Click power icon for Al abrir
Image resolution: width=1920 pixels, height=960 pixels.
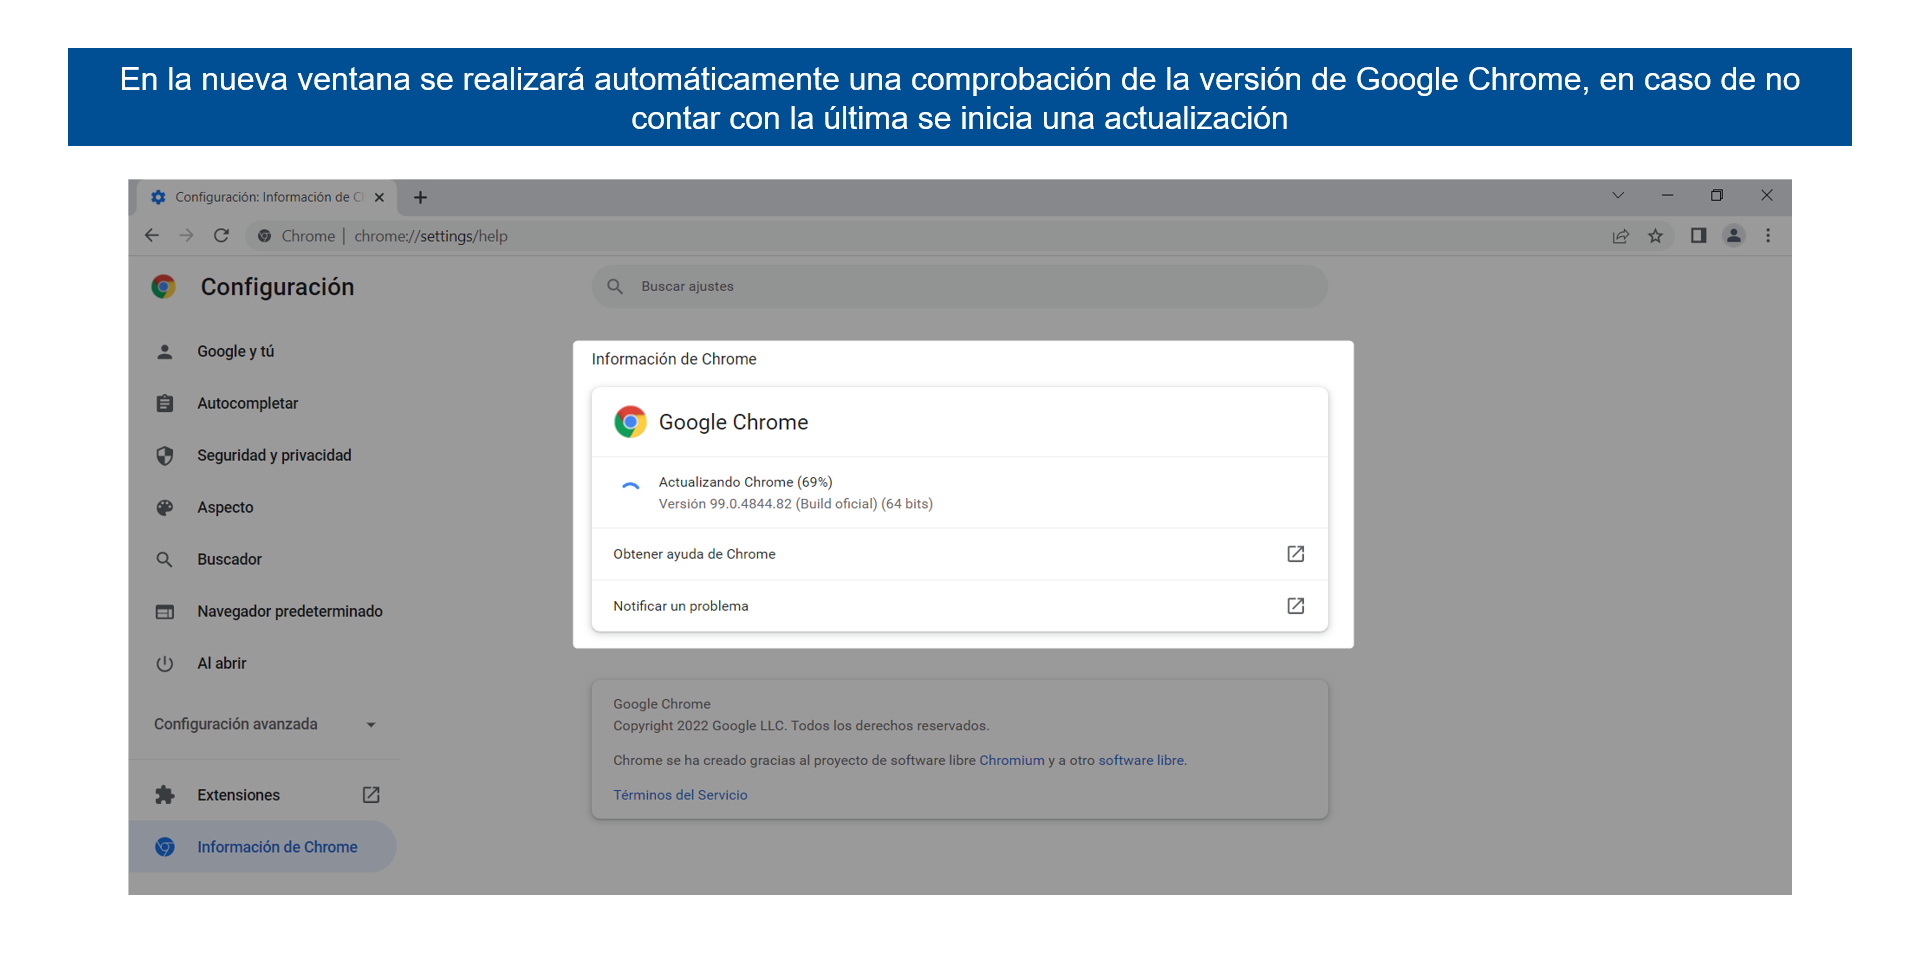coord(165,664)
